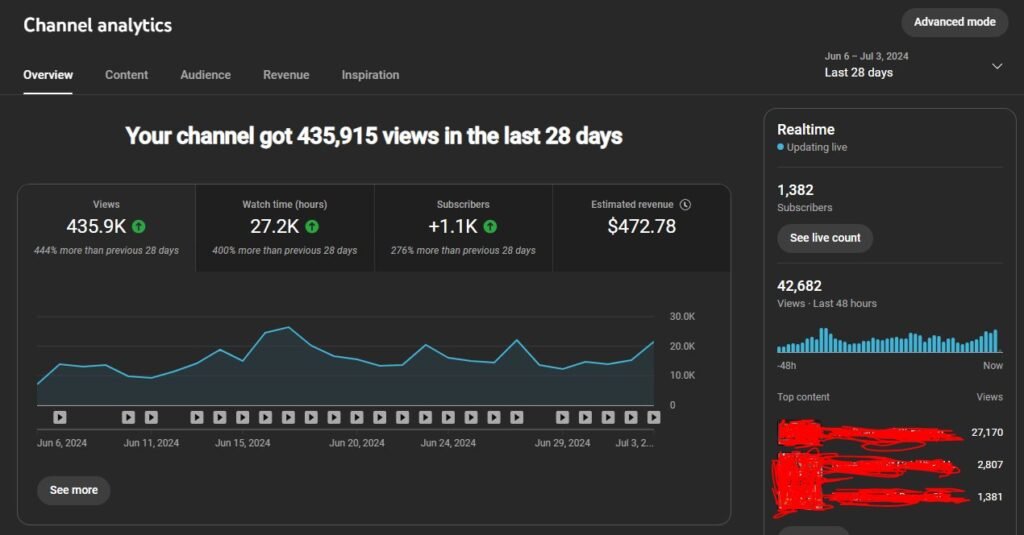Expand the date range chevron arrow

(996, 66)
